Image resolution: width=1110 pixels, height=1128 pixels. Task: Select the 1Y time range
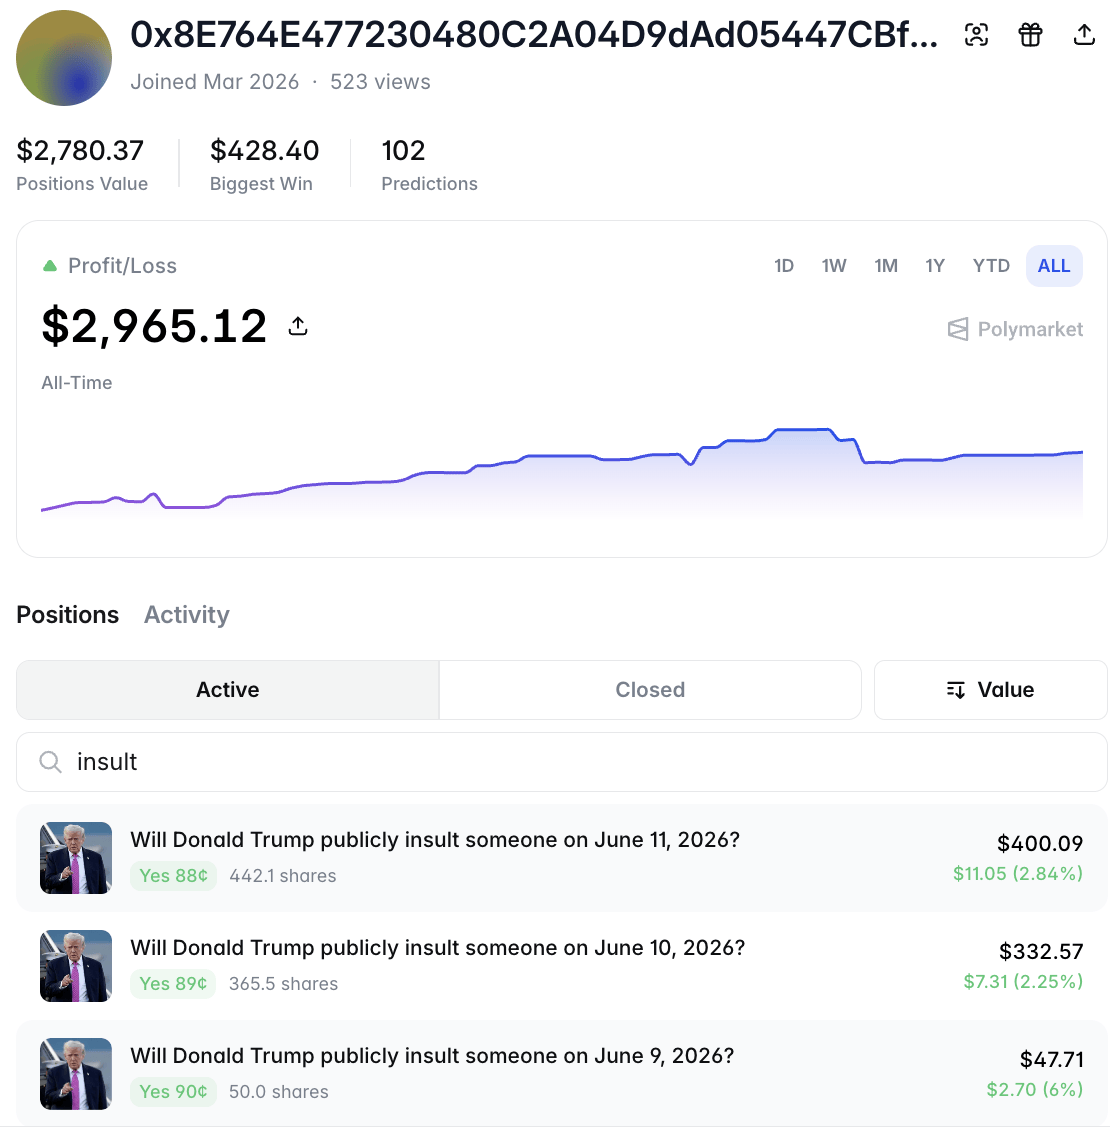pos(934,266)
